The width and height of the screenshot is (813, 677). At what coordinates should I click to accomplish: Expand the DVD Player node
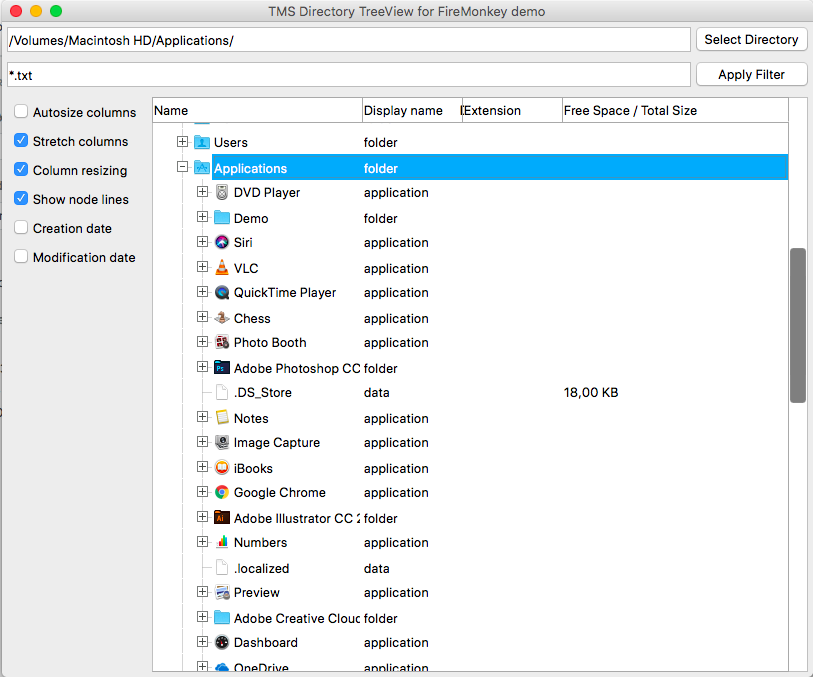[x=202, y=192]
